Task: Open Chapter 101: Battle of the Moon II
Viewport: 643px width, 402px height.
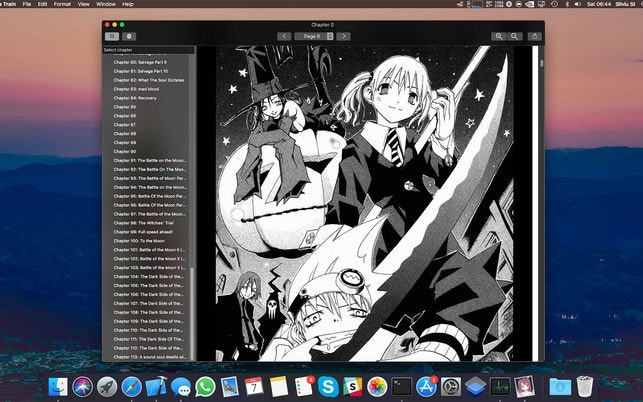Action: pyautogui.click(x=149, y=250)
